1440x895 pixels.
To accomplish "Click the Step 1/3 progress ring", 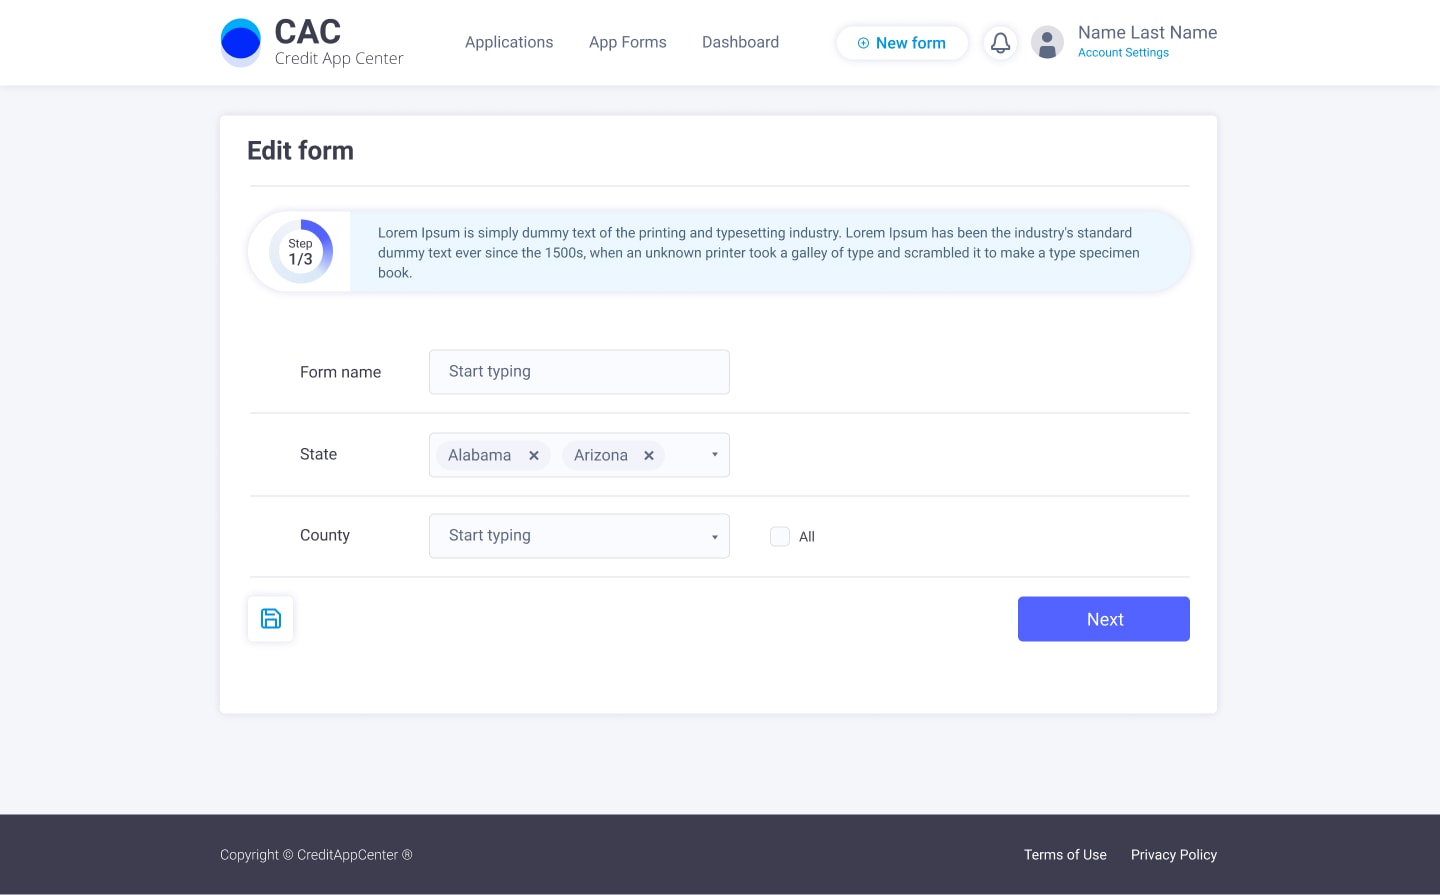I will click(x=301, y=251).
